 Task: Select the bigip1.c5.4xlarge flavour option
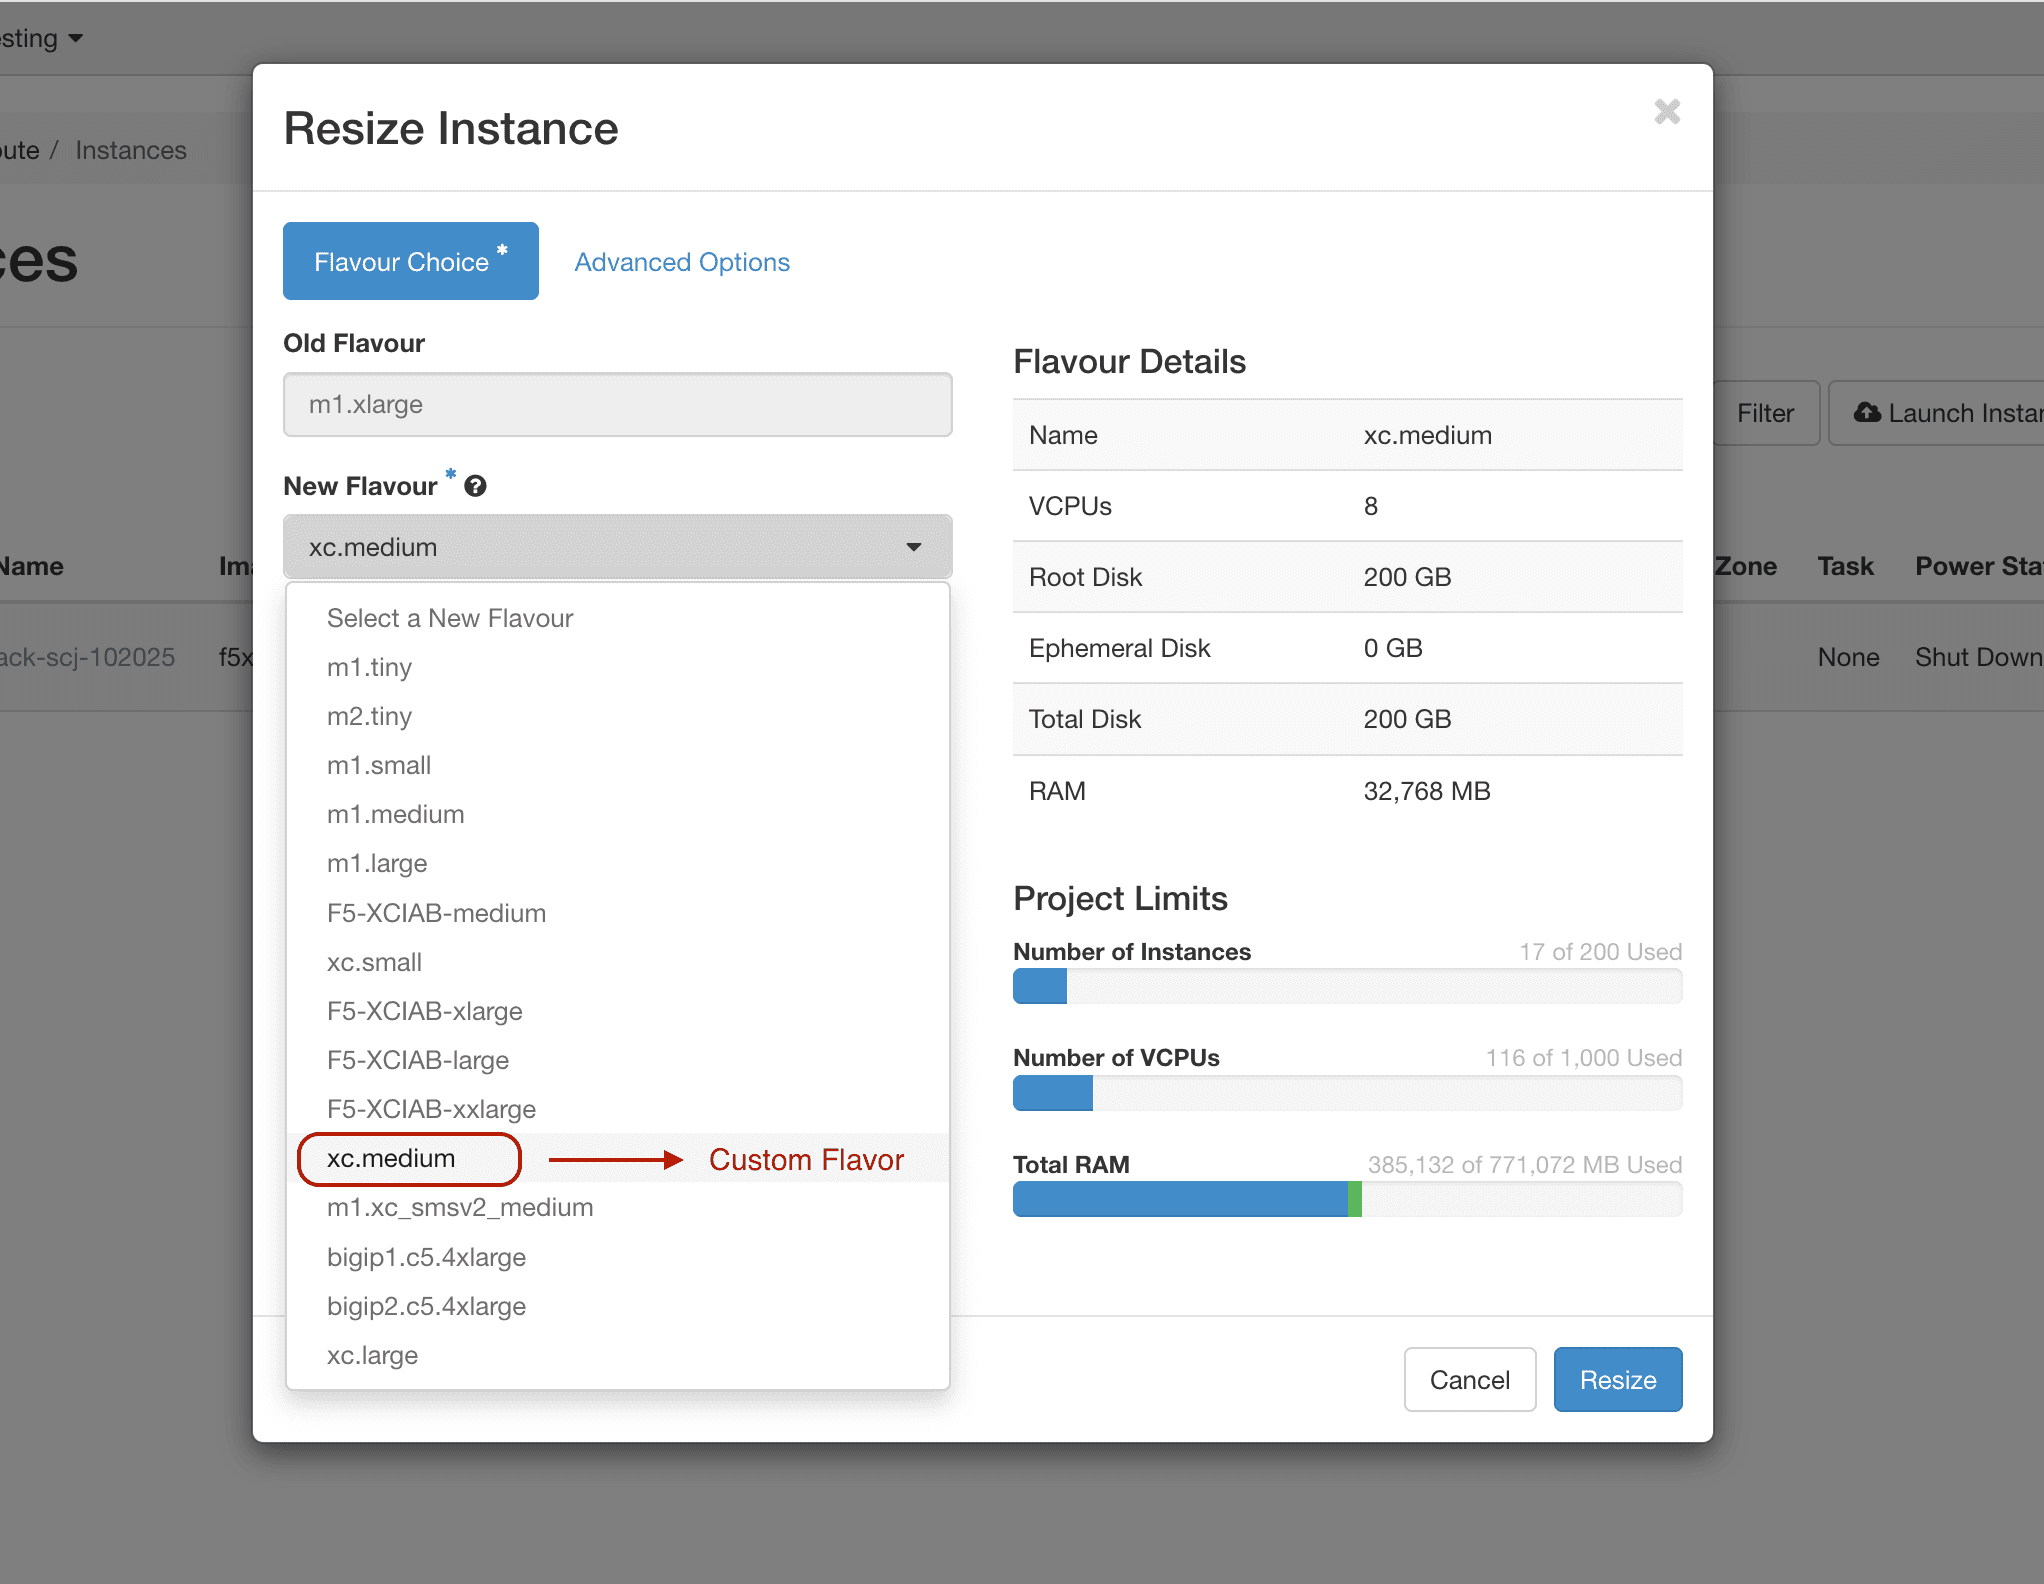(x=426, y=1257)
